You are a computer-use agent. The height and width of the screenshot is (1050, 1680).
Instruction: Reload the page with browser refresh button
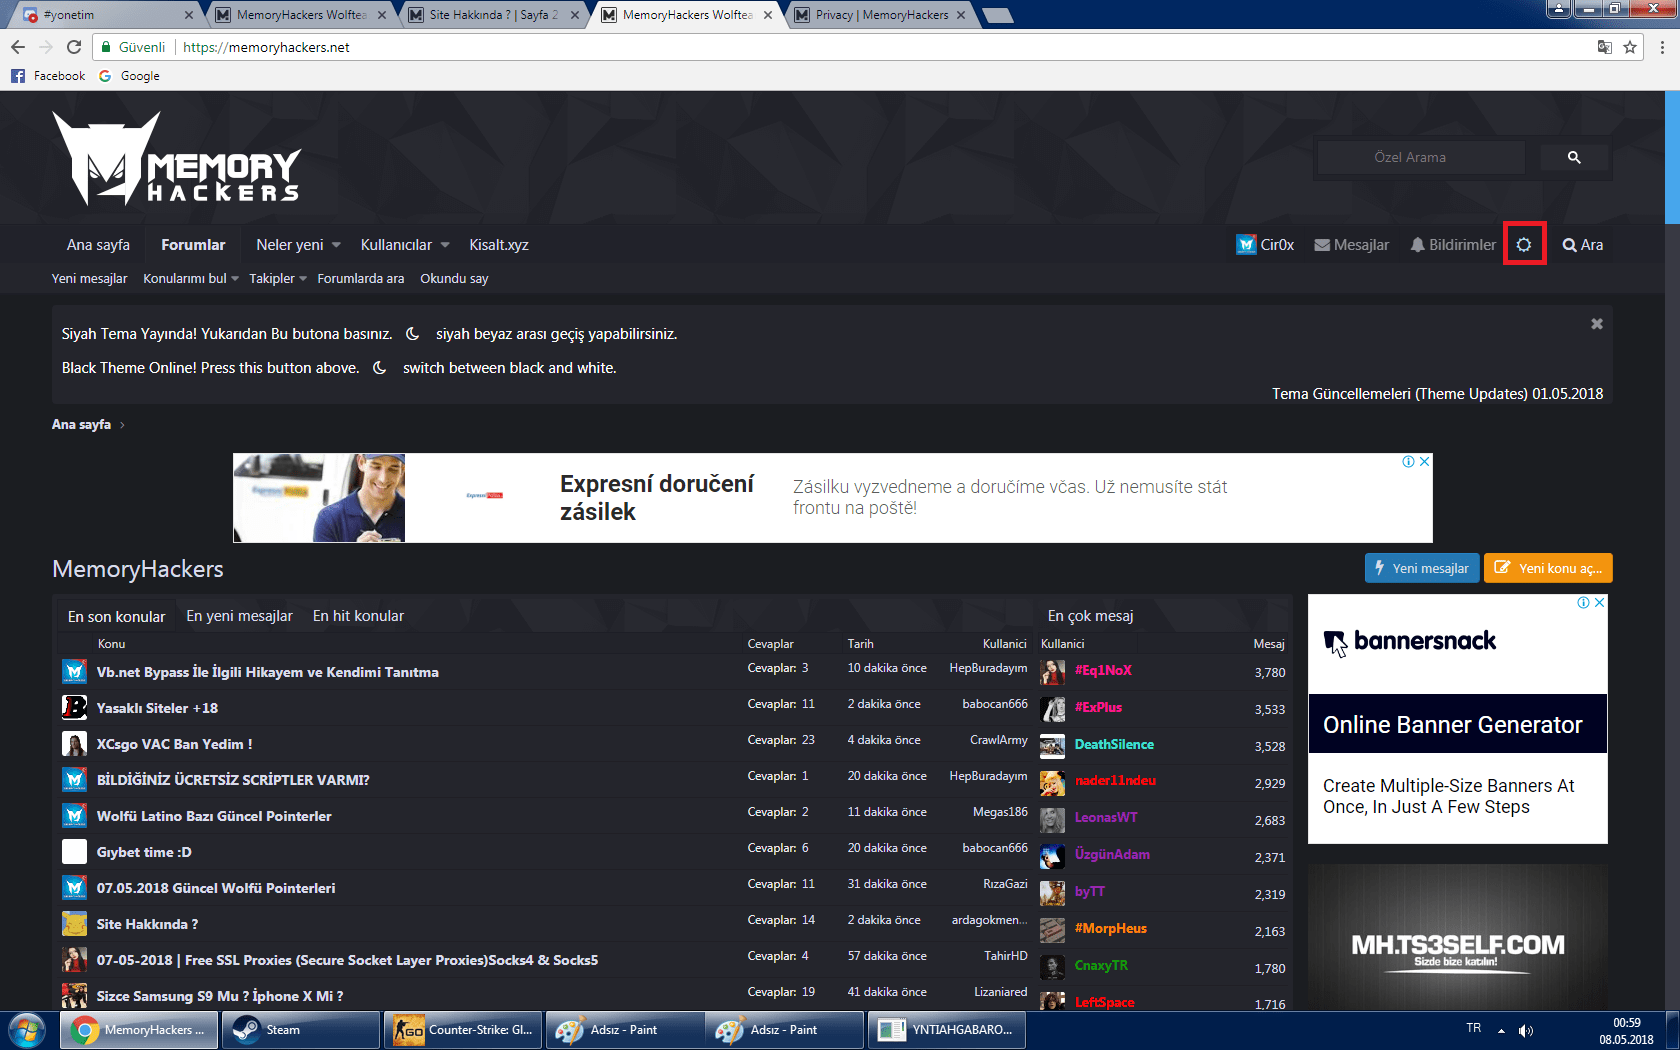(x=74, y=47)
